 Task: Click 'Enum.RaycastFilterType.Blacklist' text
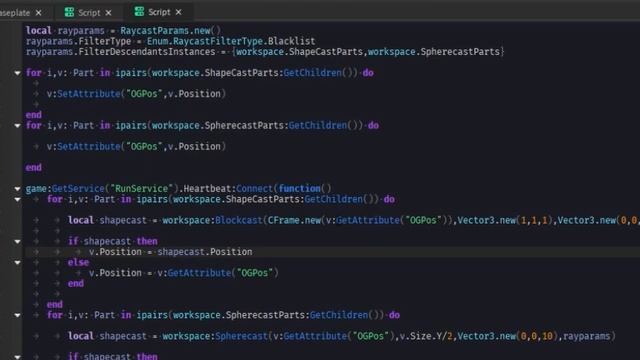click(231, 41)
